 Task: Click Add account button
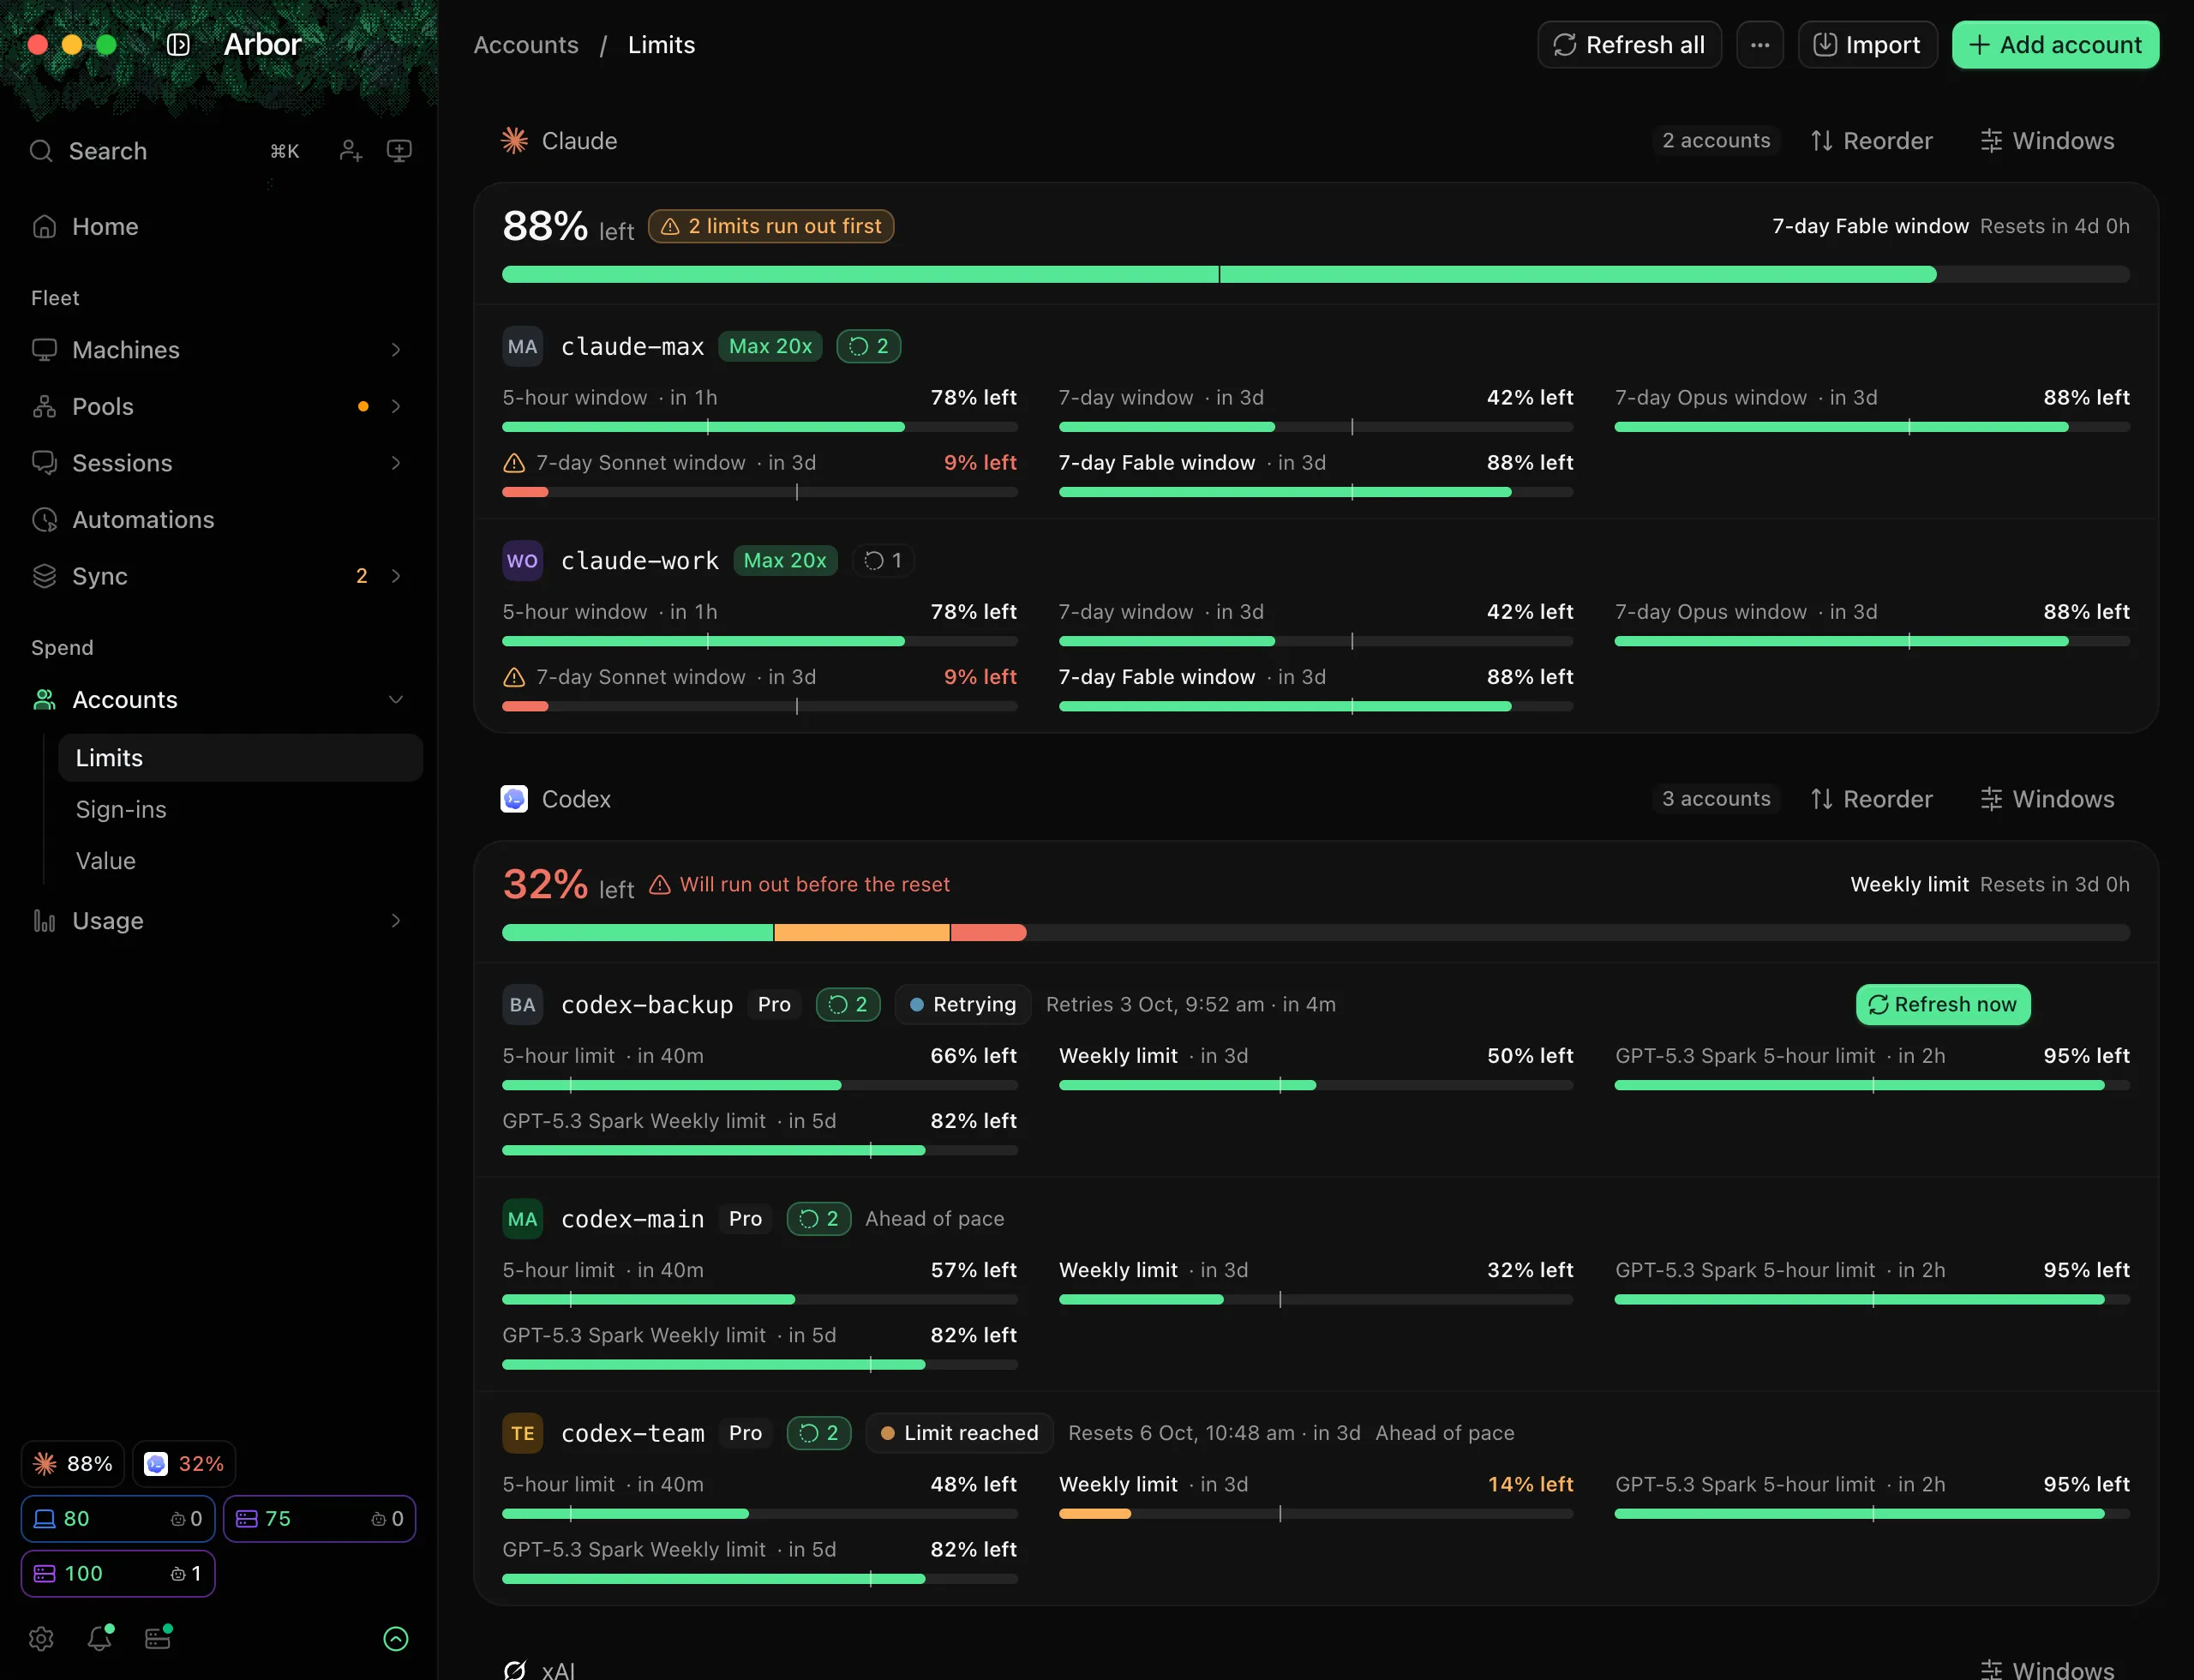pyautogui.click(x=2055, y=45)
